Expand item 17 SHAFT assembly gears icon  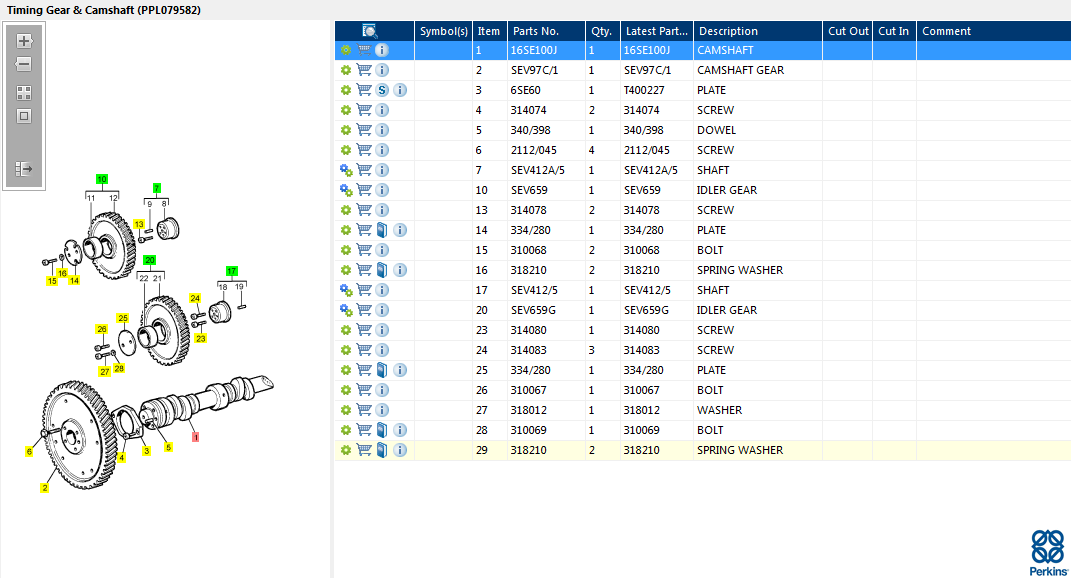tap(346, 290)
